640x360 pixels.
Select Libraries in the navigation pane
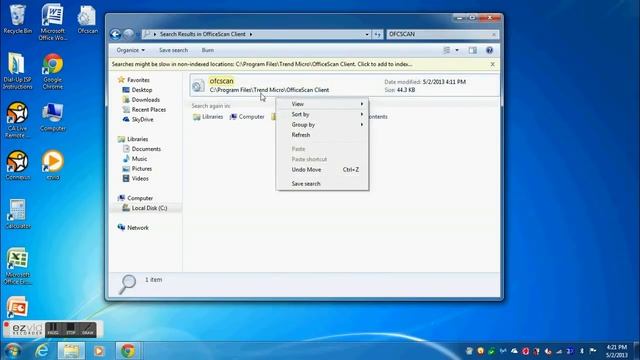click(133, 139)
